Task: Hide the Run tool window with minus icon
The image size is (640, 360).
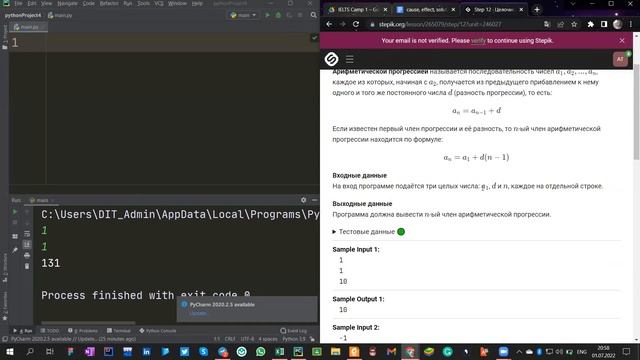Action: click(314, 200)
